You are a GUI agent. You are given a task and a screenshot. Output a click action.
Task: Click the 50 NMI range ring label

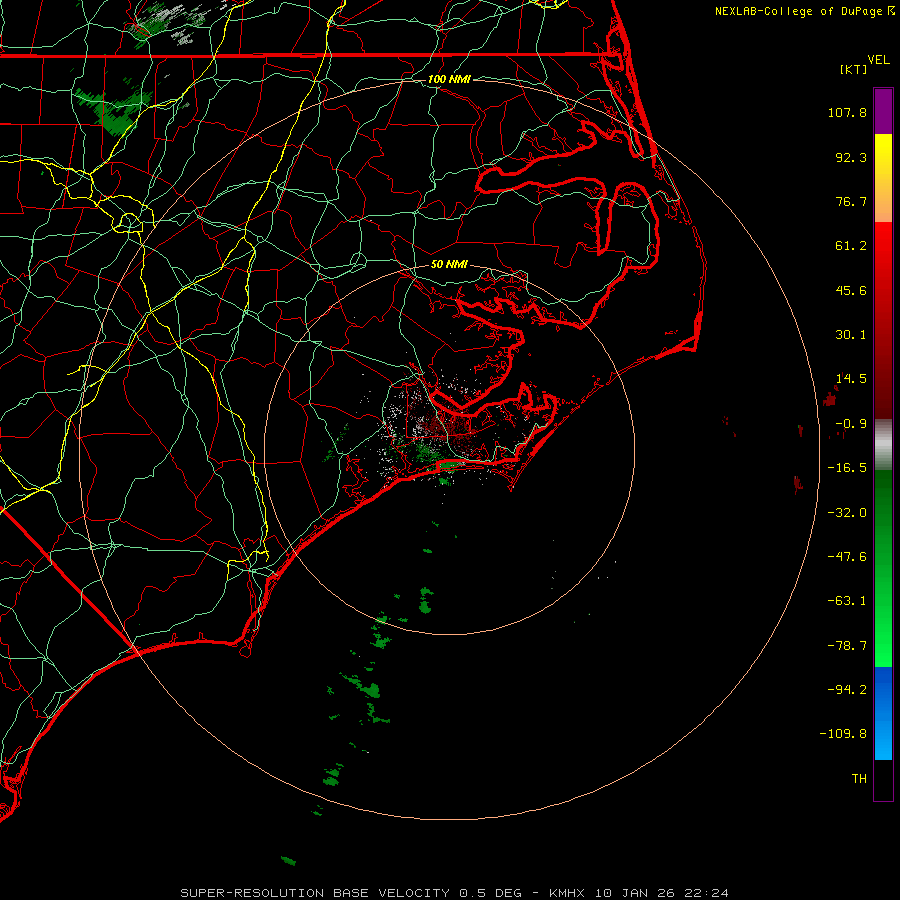pyautogui.click(x=449, y=264)
